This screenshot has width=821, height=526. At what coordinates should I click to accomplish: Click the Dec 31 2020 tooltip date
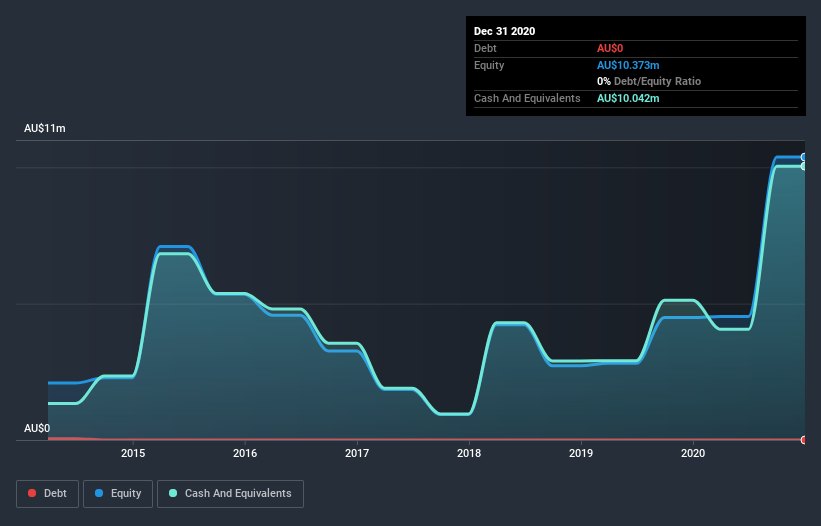point(504,31)
